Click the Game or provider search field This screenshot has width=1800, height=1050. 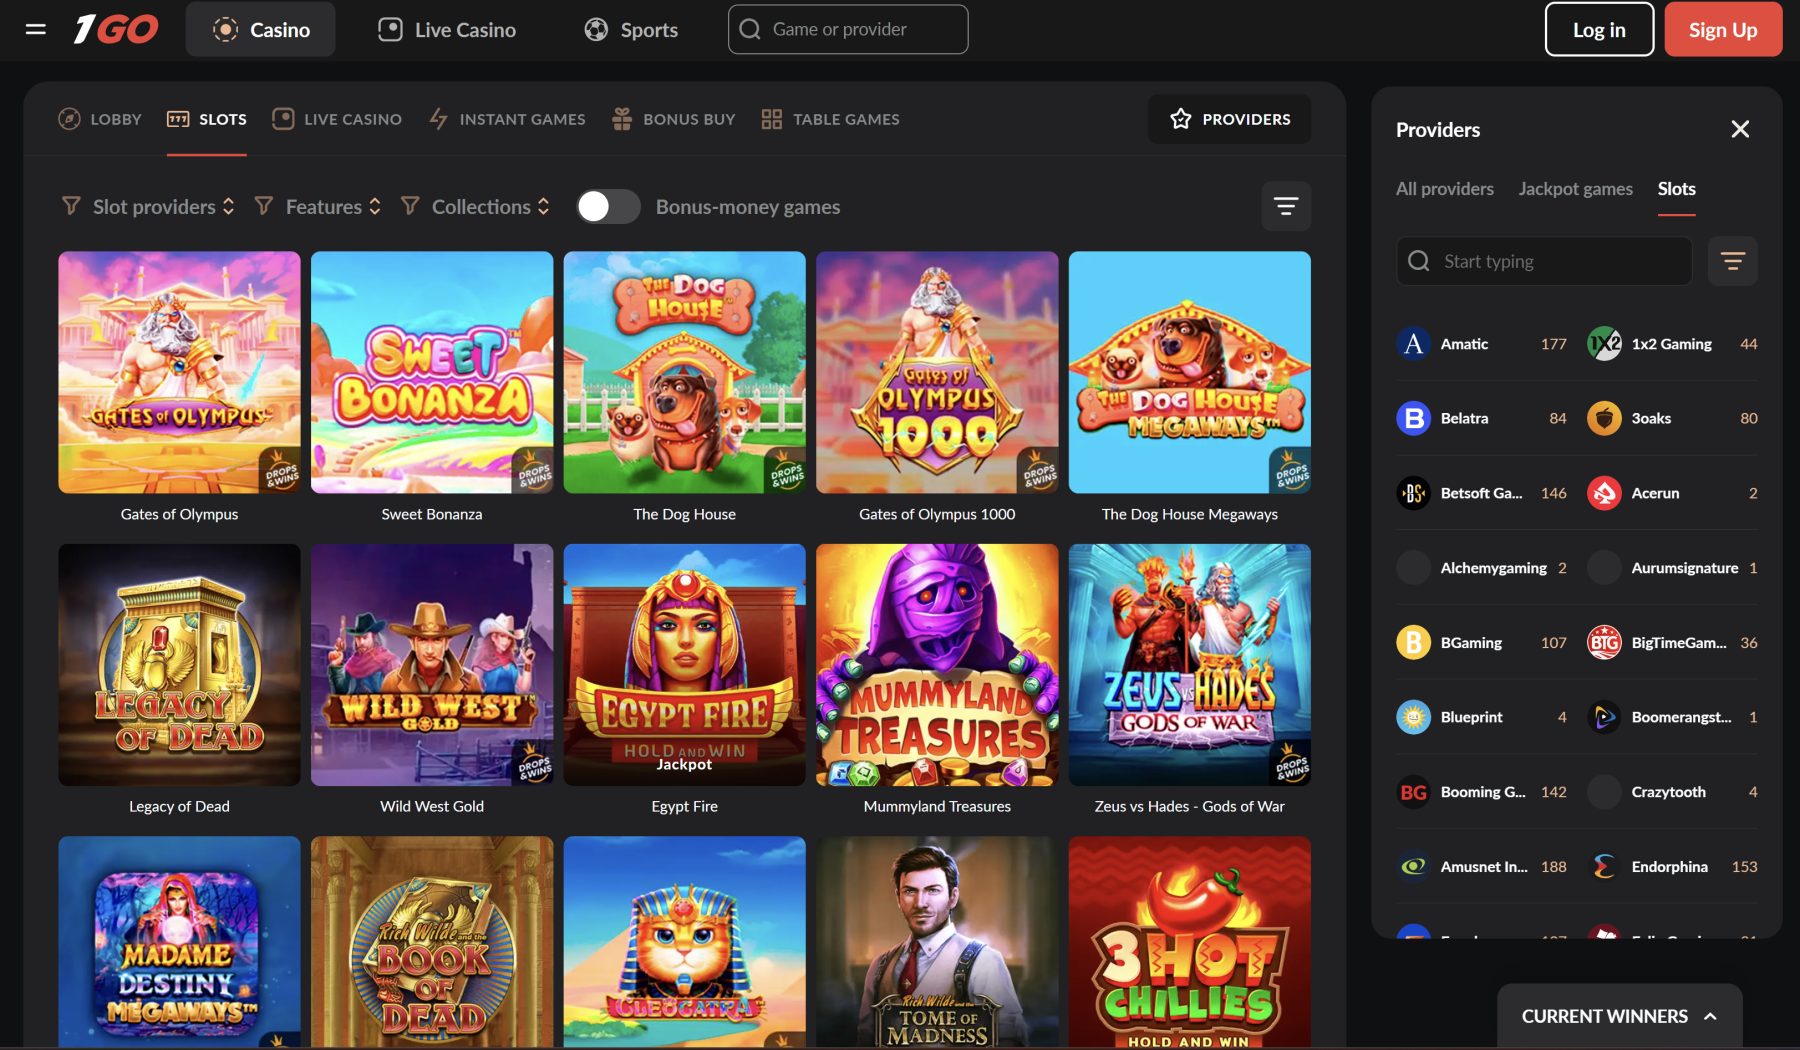pyautogui.click(x=848, y=29)
